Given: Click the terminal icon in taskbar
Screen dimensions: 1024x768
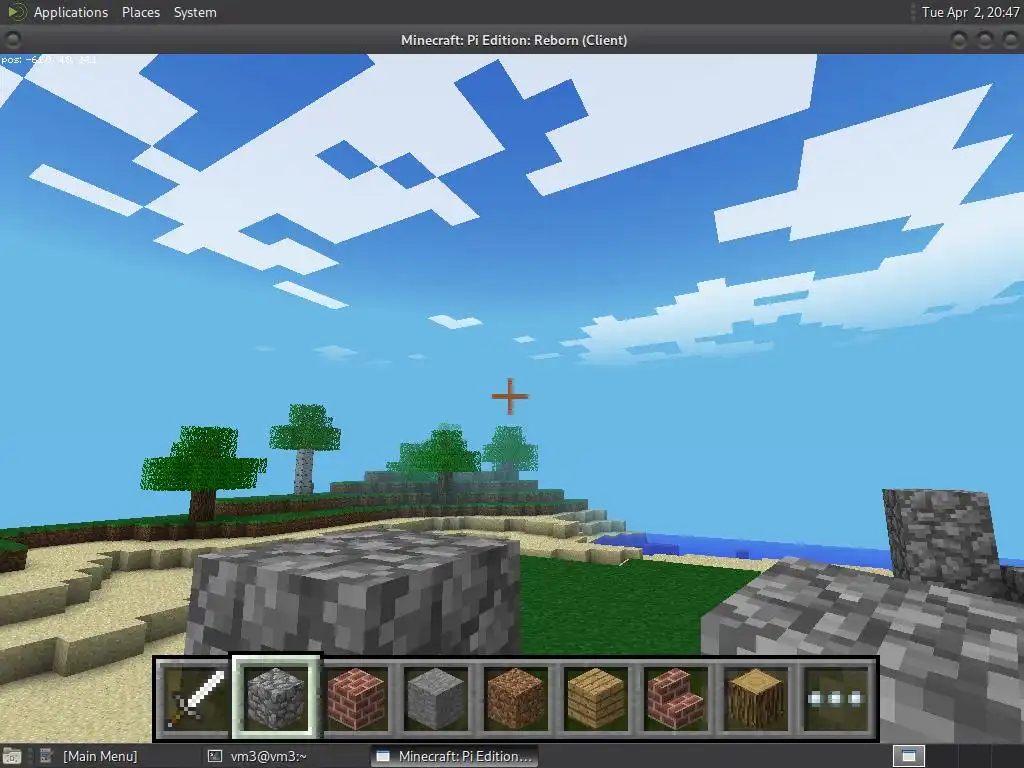Looking at the screenshot, I should pos(215,756).
